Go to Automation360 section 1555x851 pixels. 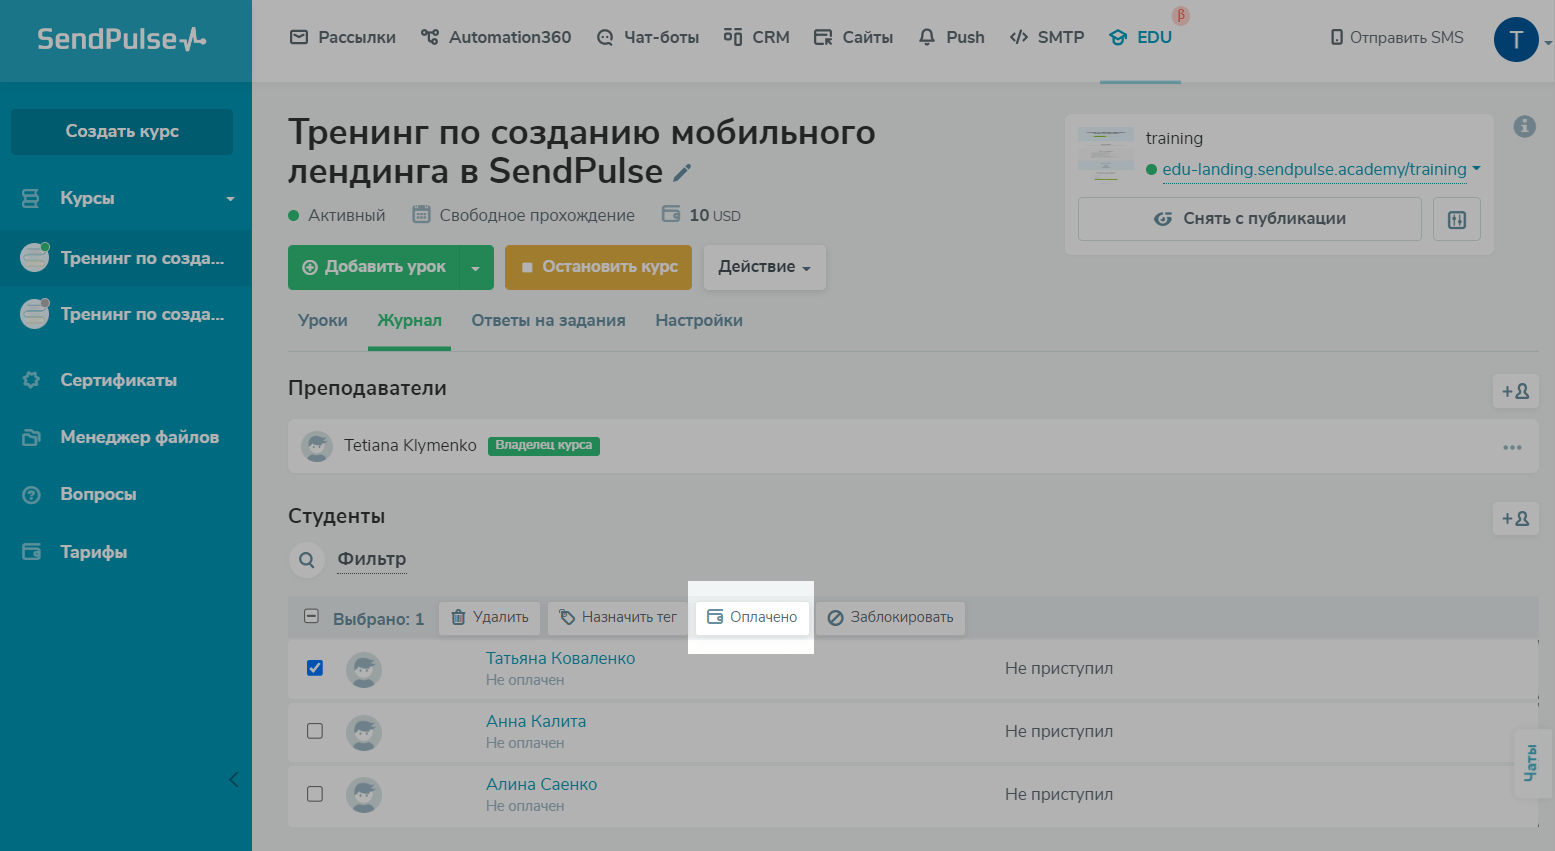pyautogui.click(x=496, y=38)
